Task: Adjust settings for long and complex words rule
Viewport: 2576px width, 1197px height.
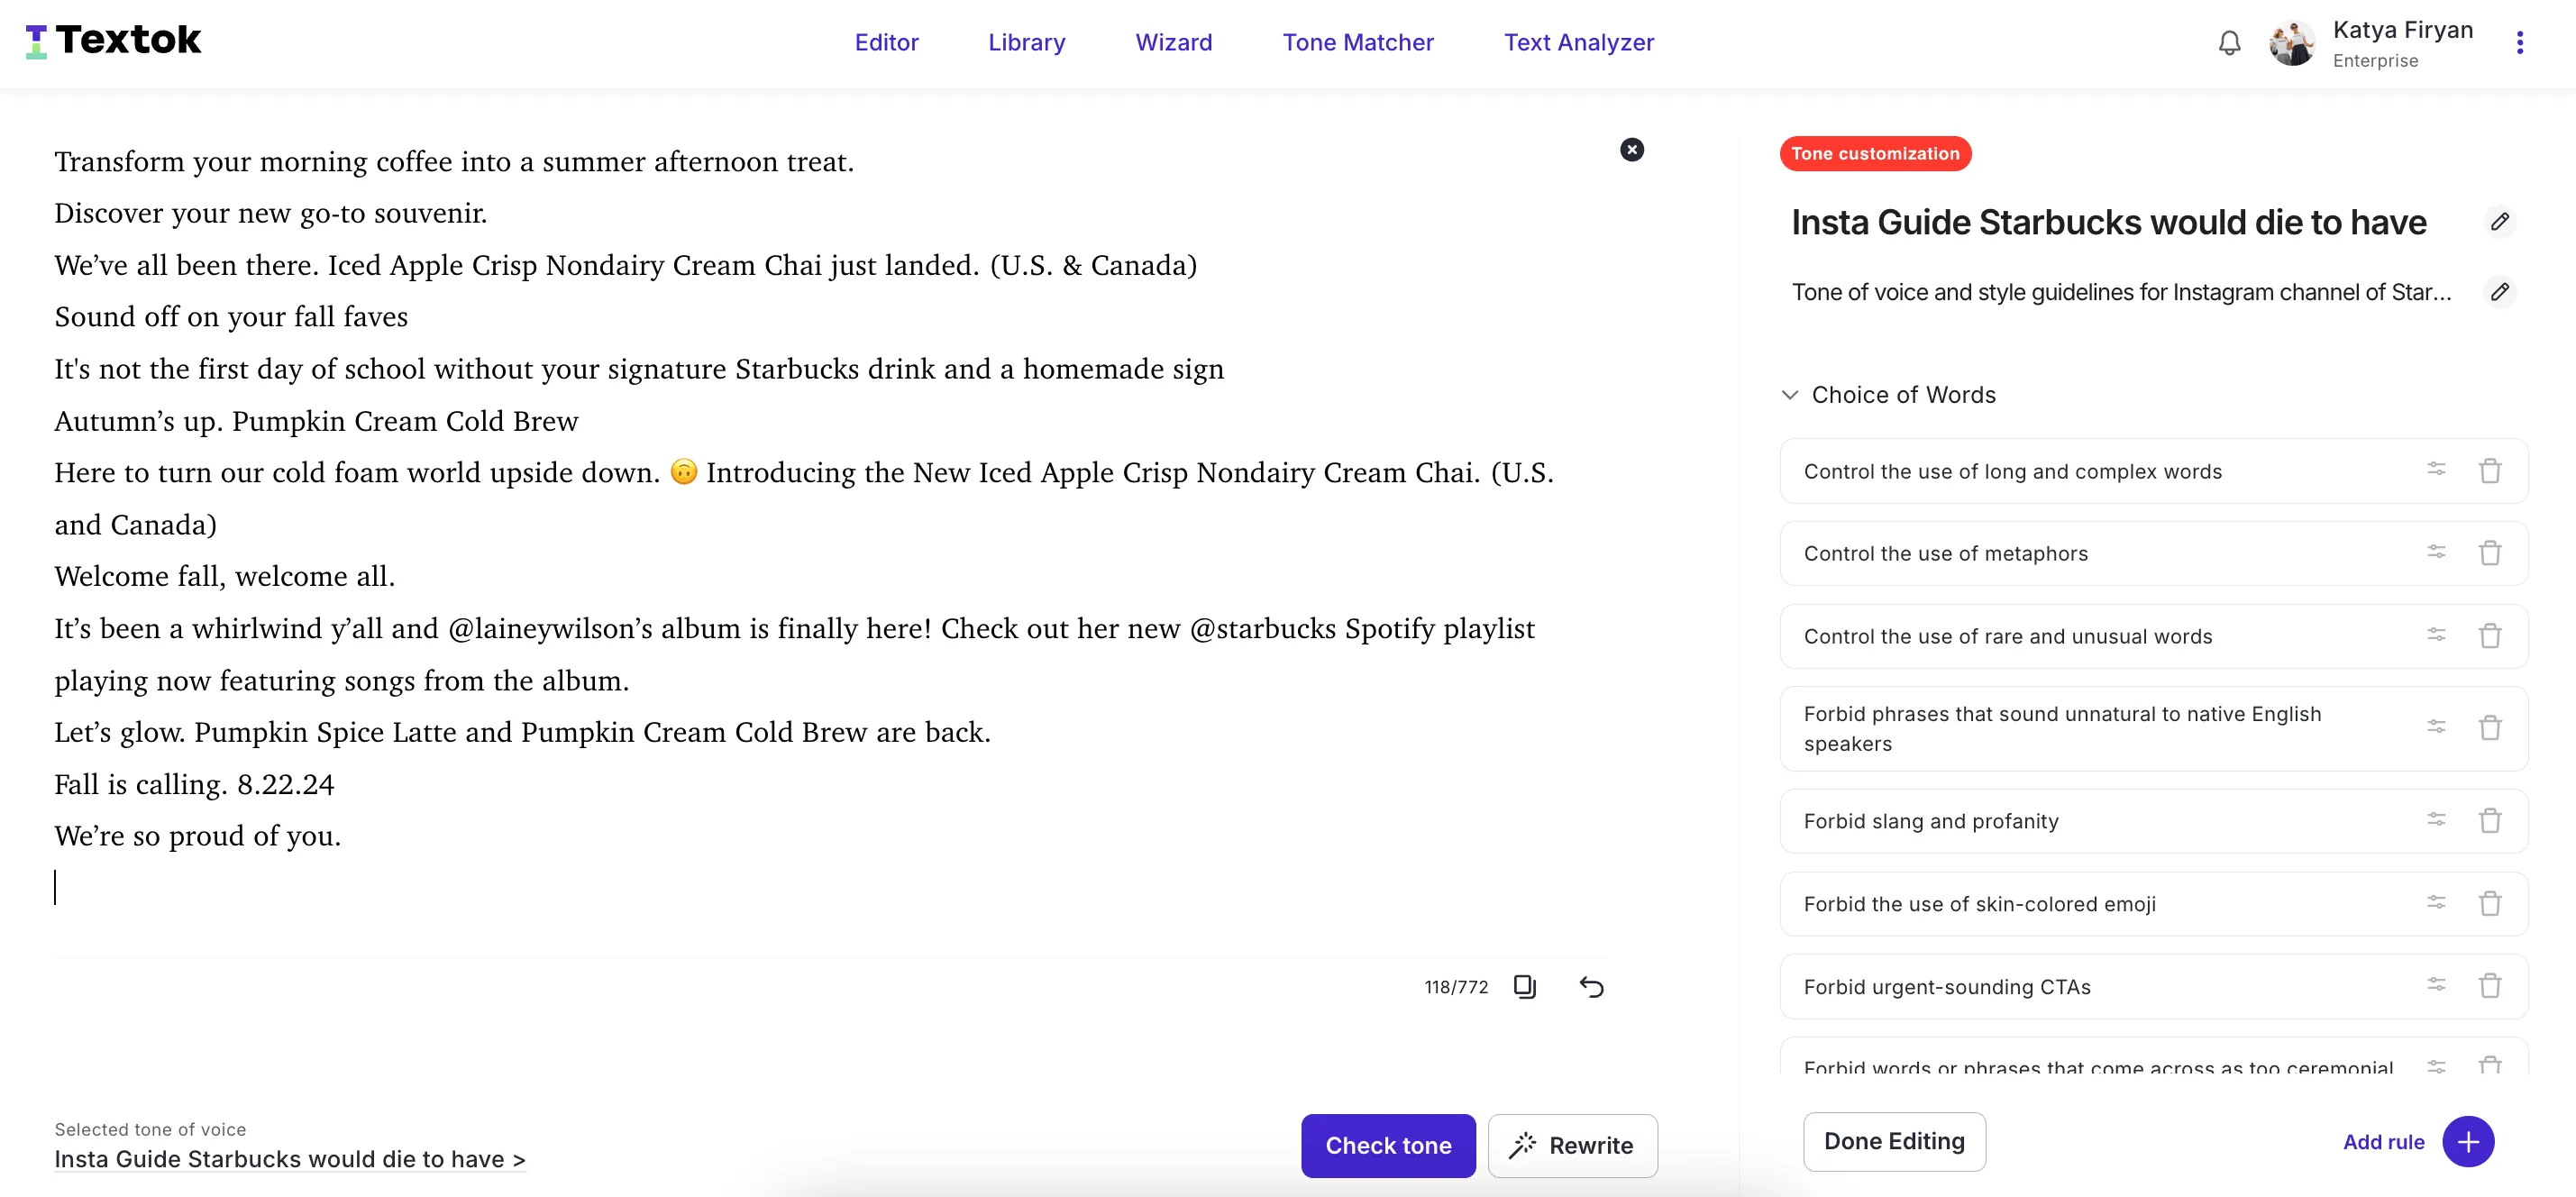Action: [x=2436, y=470]
